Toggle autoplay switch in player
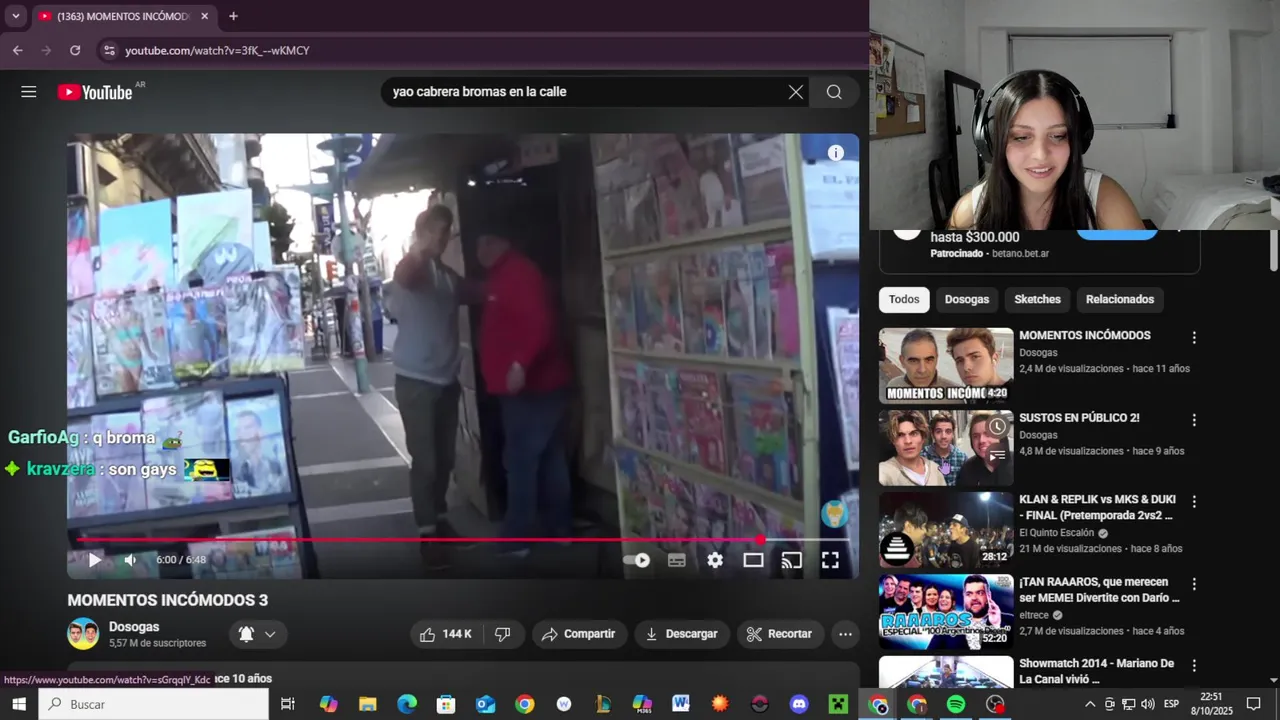1280x720 pixels. tap(637, 560)
